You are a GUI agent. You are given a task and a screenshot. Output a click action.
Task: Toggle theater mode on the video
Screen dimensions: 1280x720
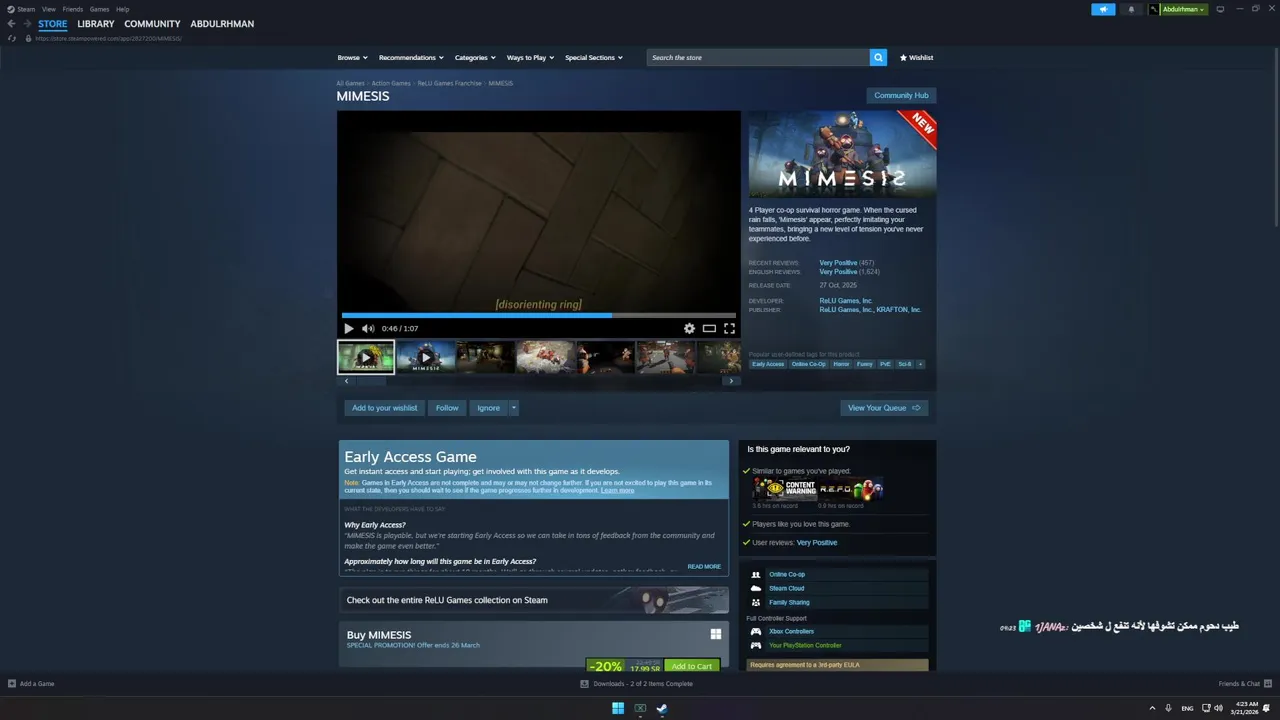tap(709, 328)
